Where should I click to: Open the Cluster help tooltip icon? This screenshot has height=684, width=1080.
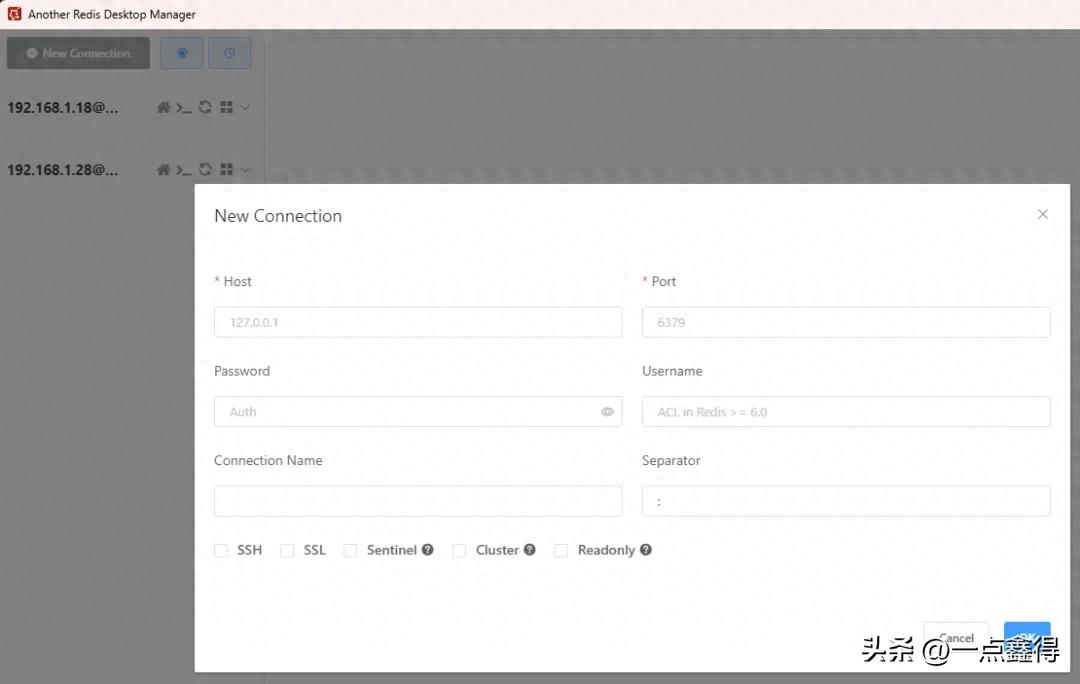tap(530, 550)
